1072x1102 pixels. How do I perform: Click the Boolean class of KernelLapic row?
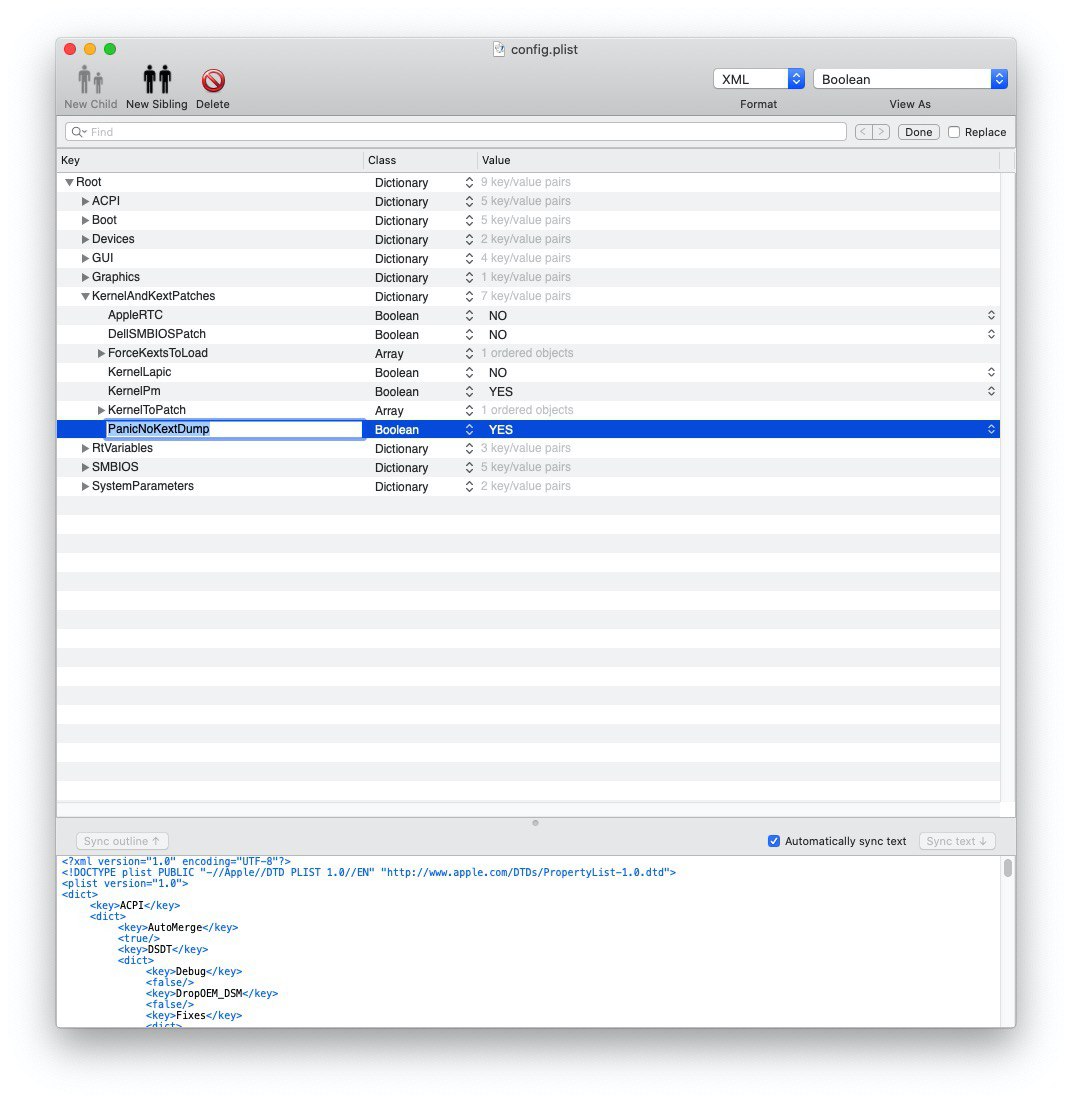(396, 372)
